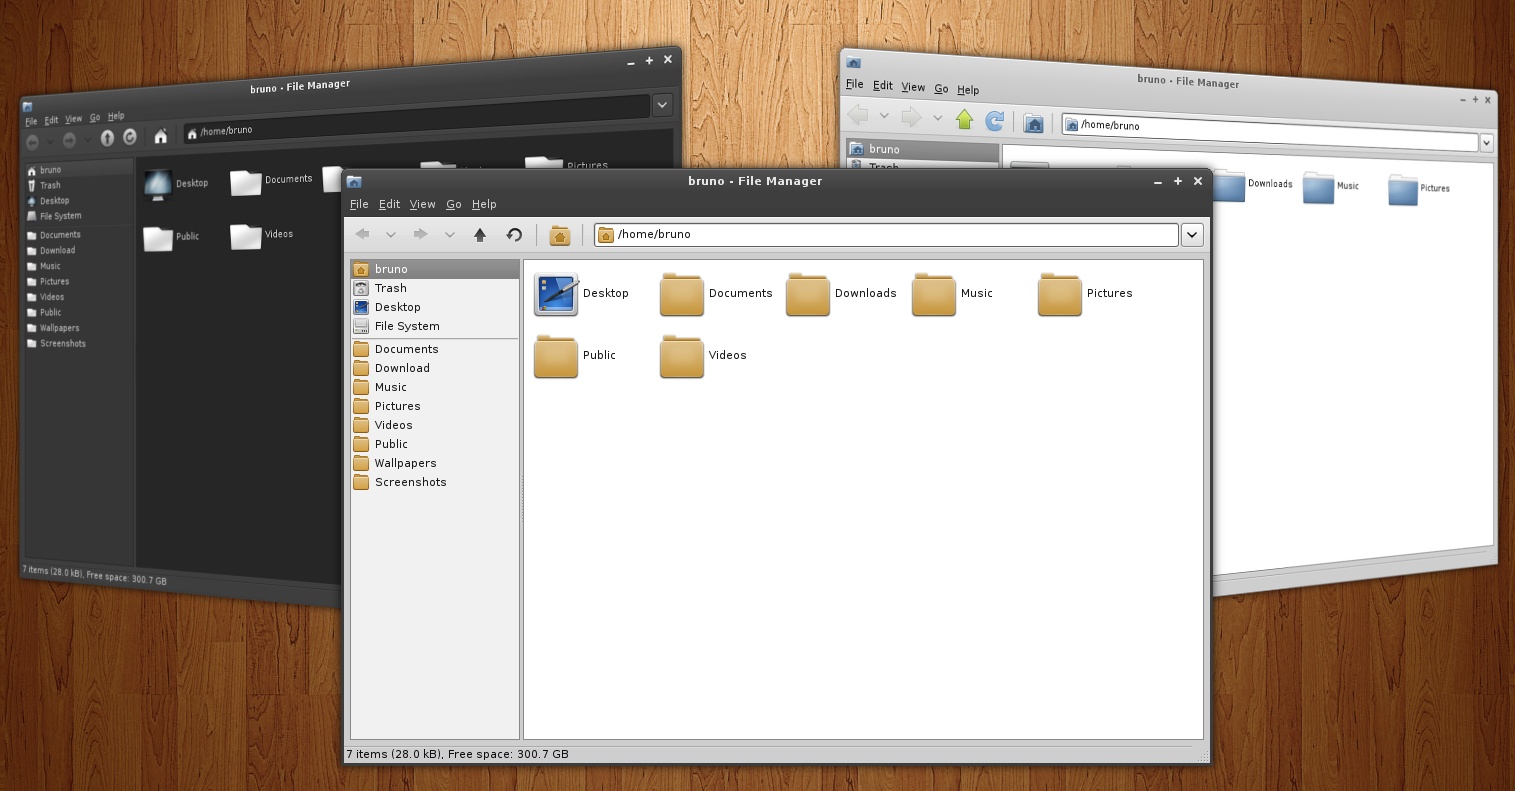Open View menu in dark window
Screen dimensions: 1515x791
pyautogui.click(x=74, y=119)
